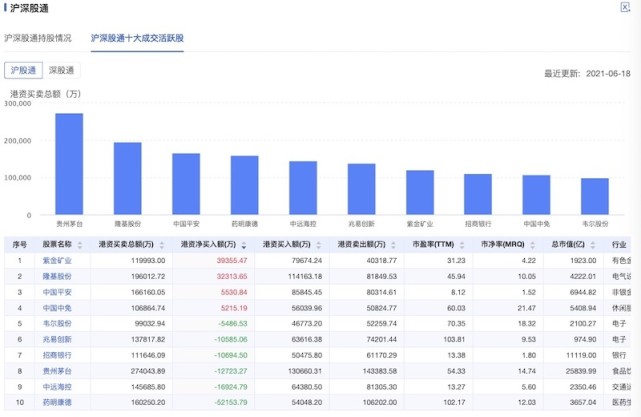Open the 沪深股通十大成交活跃股 tab
The image size is (641, 417).
coord(137,38)
